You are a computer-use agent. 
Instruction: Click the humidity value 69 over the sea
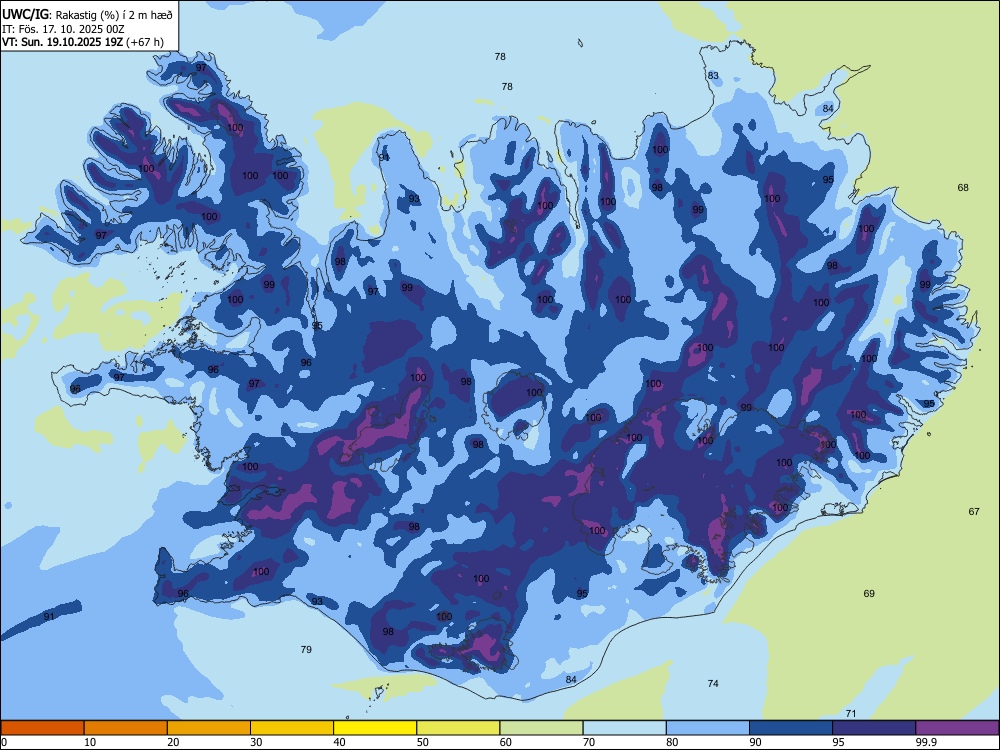(x=869, y=594)
